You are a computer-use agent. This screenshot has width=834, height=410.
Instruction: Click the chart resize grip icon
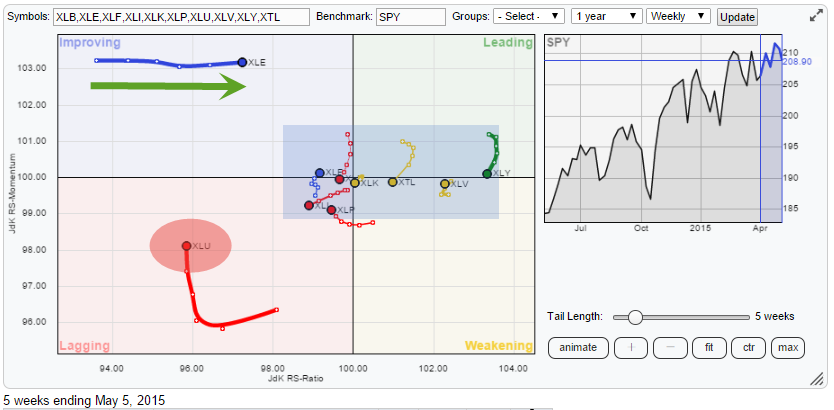click(x=816, y=379)
